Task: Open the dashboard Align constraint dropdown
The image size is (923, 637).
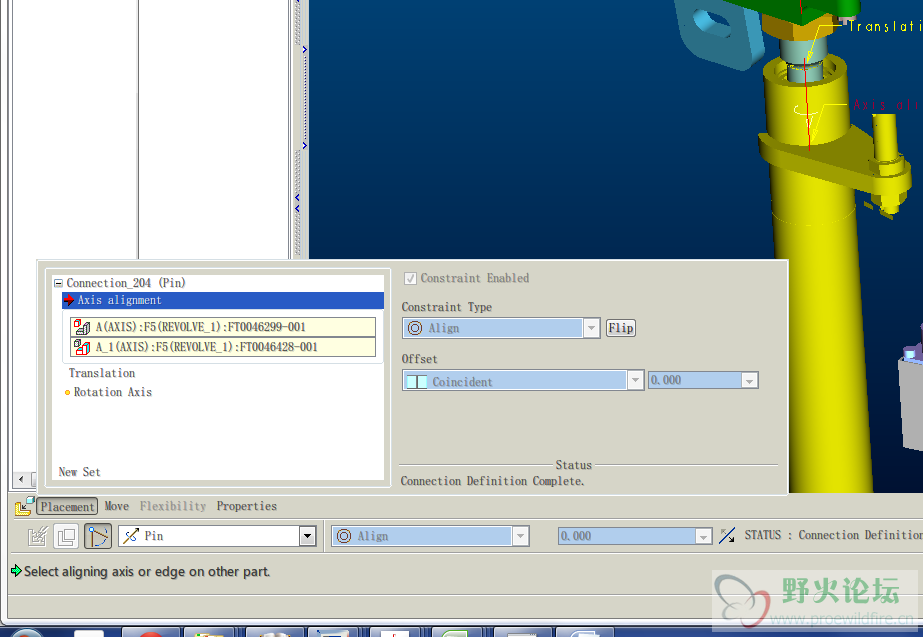Action: pos(520,536)
